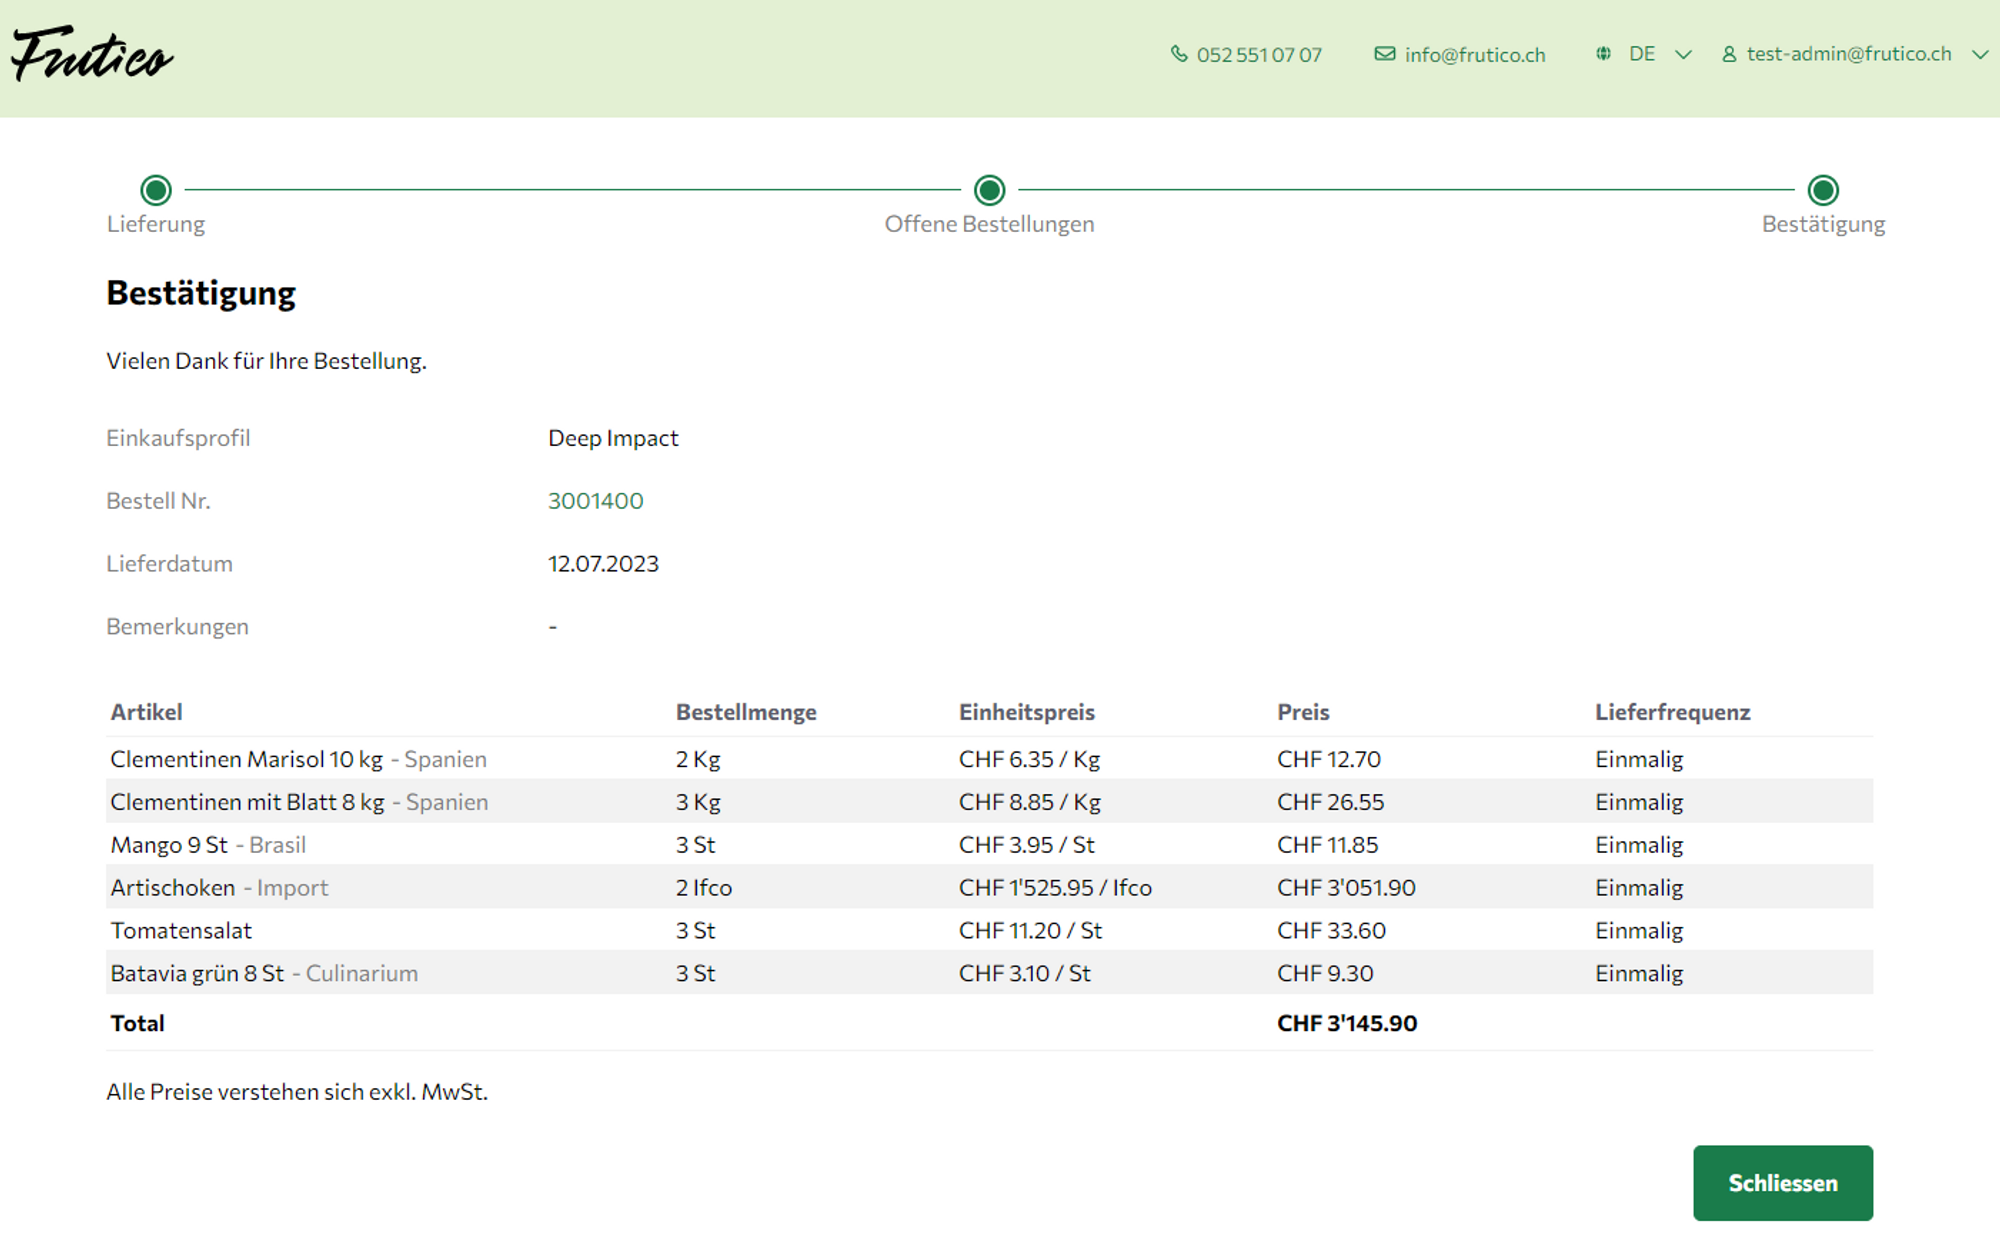Image resolution: width=2000 pixels, height=1246 pixels.
Task: Click test-admin@frutico.ch account menu
Action: [x=1848, y=54]
